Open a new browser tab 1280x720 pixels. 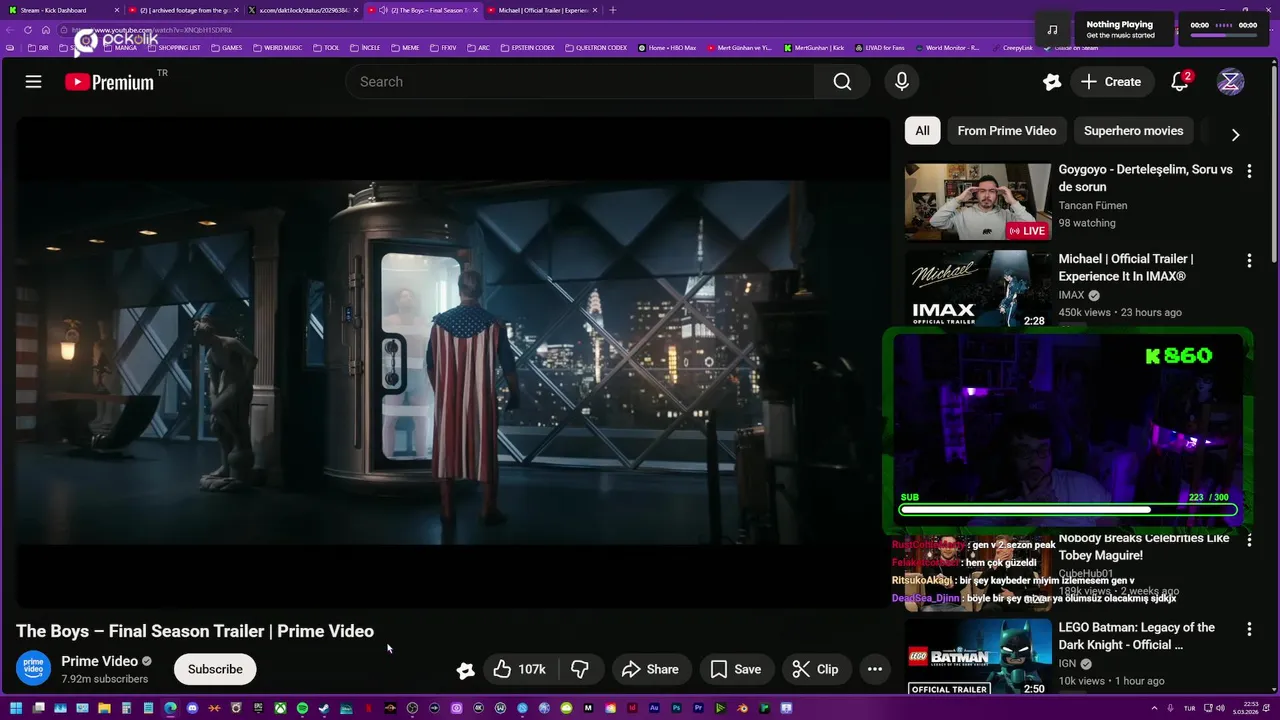613,10
